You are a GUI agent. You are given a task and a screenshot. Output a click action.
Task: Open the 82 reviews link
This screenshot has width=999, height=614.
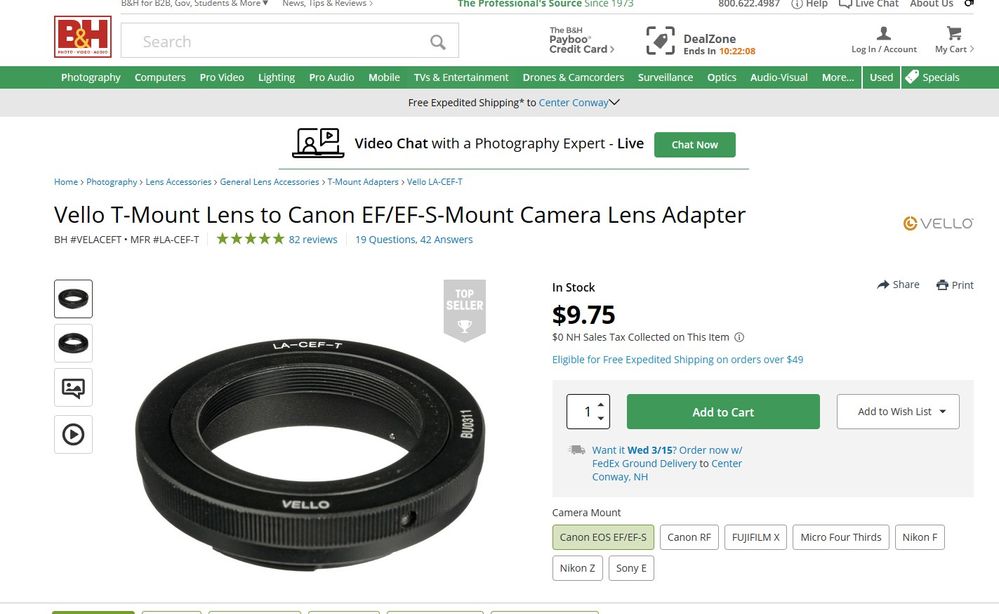pos(313,239)
